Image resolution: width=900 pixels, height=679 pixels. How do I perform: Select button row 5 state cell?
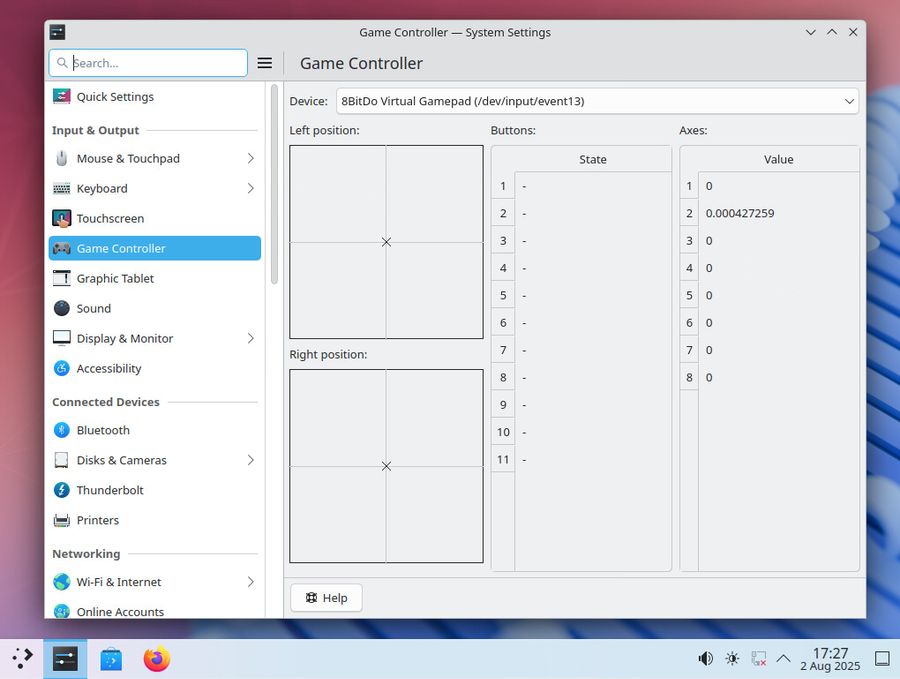coord(593,296)
